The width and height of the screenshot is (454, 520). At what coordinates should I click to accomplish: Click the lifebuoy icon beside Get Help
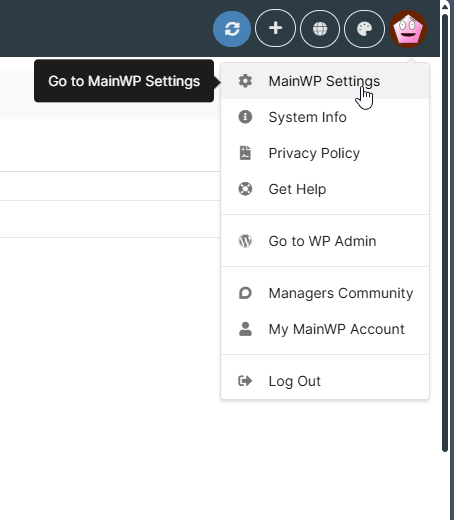pyautogui.click(x=245, y=189)
